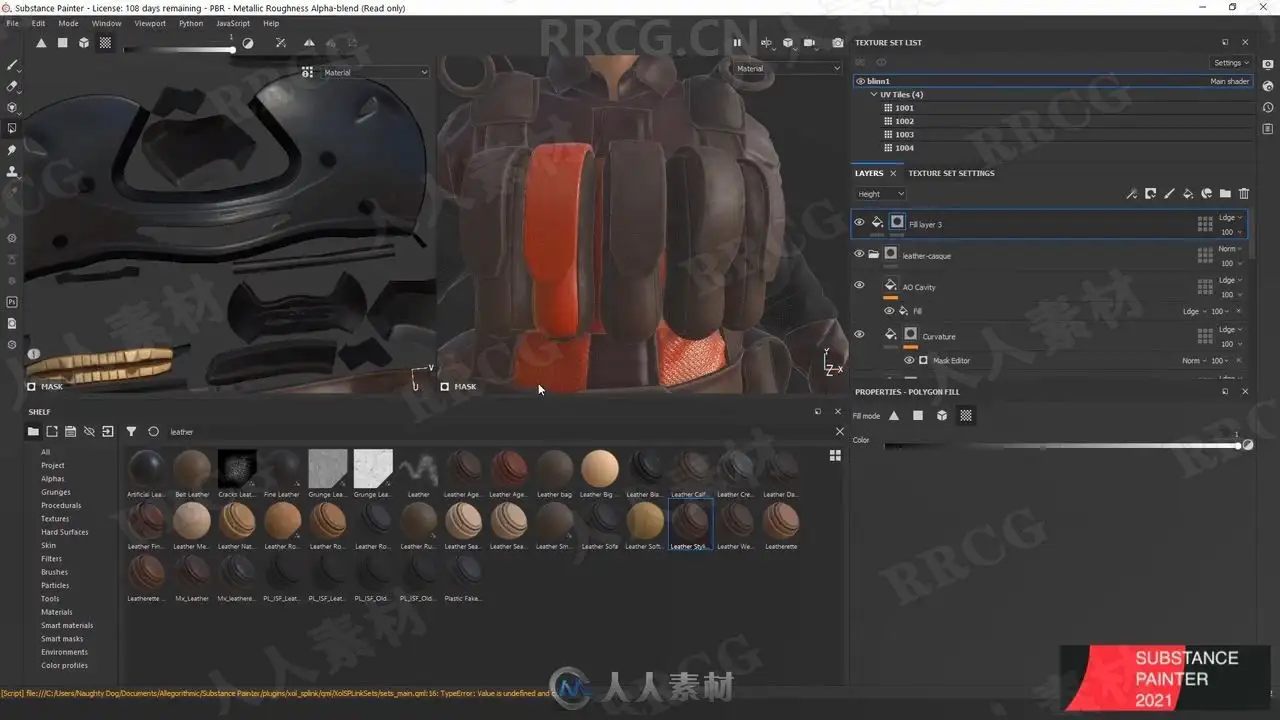Hide the Curvature layer

point(858,335)
